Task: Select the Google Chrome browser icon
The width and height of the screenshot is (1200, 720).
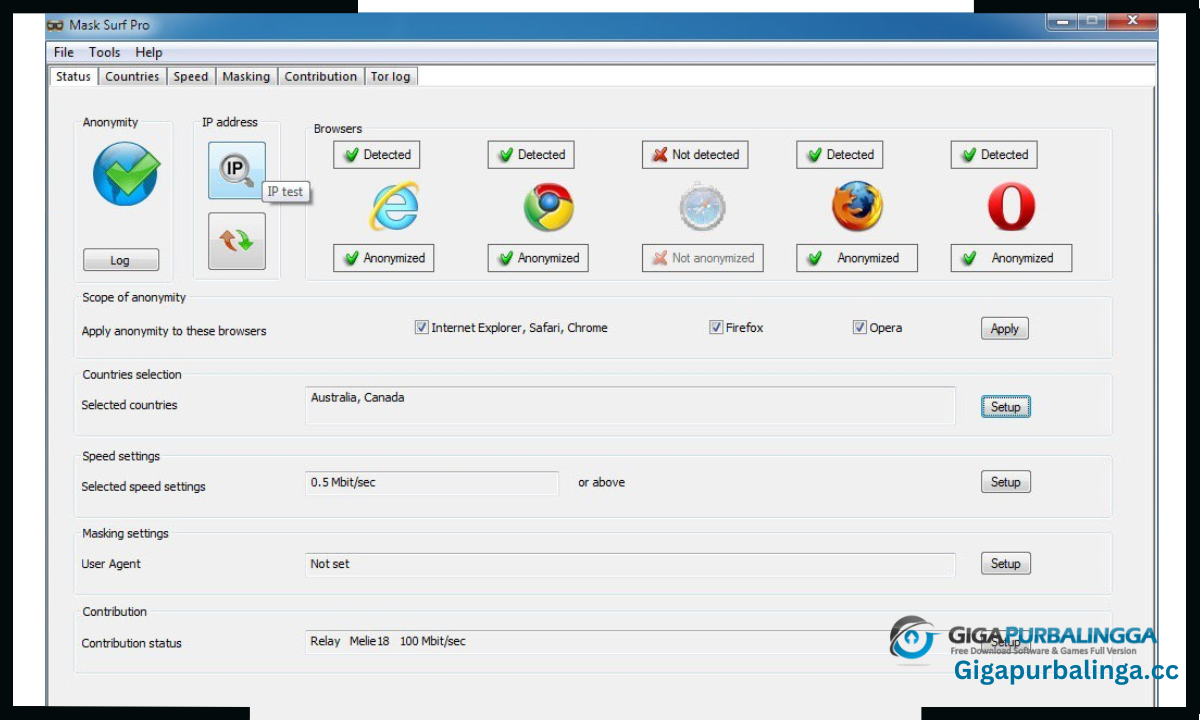Action: pos(548,207)
